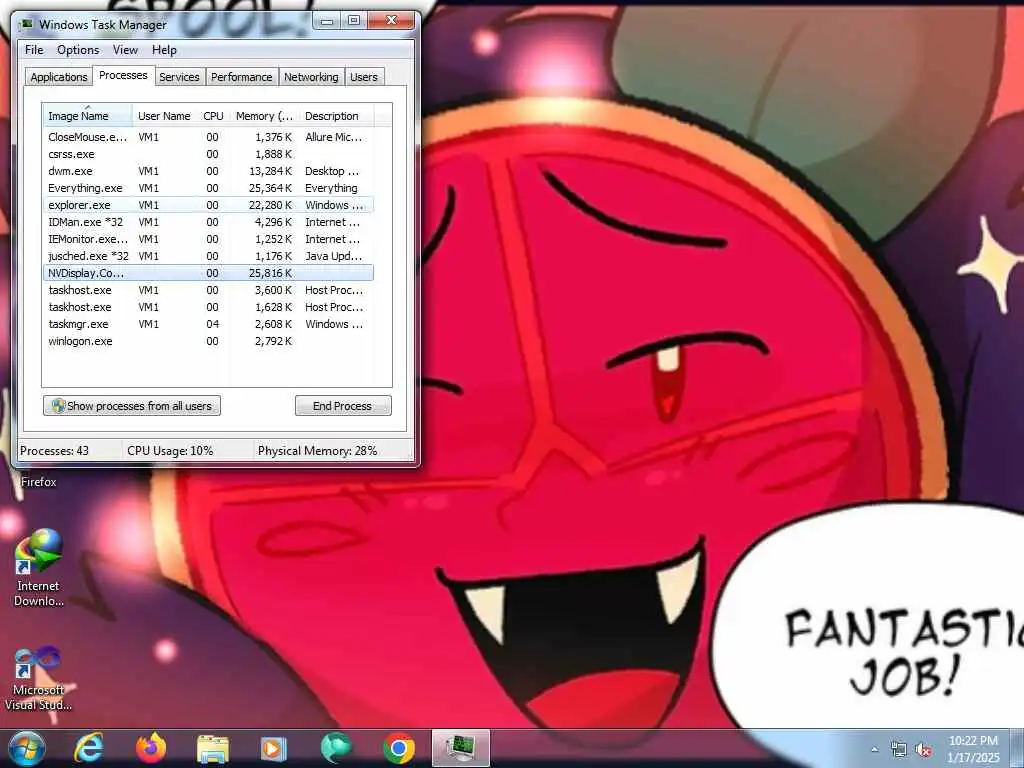This screenshot has height=768, width=1024.
Task: Sort by the Image Name column header
Action: click(x=88, y=115)
